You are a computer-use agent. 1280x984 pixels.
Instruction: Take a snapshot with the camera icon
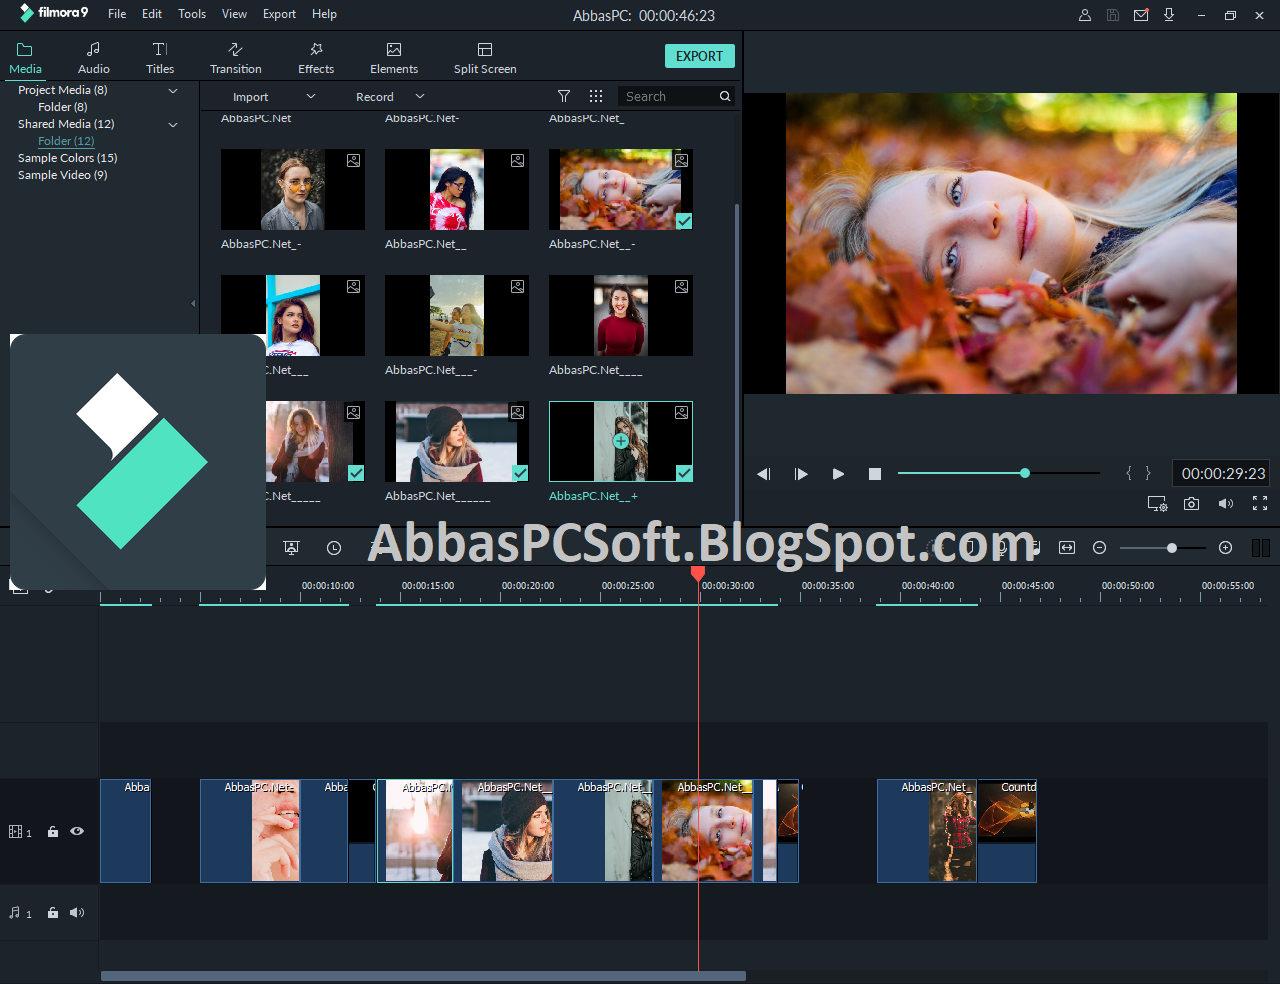[1191, 503]
